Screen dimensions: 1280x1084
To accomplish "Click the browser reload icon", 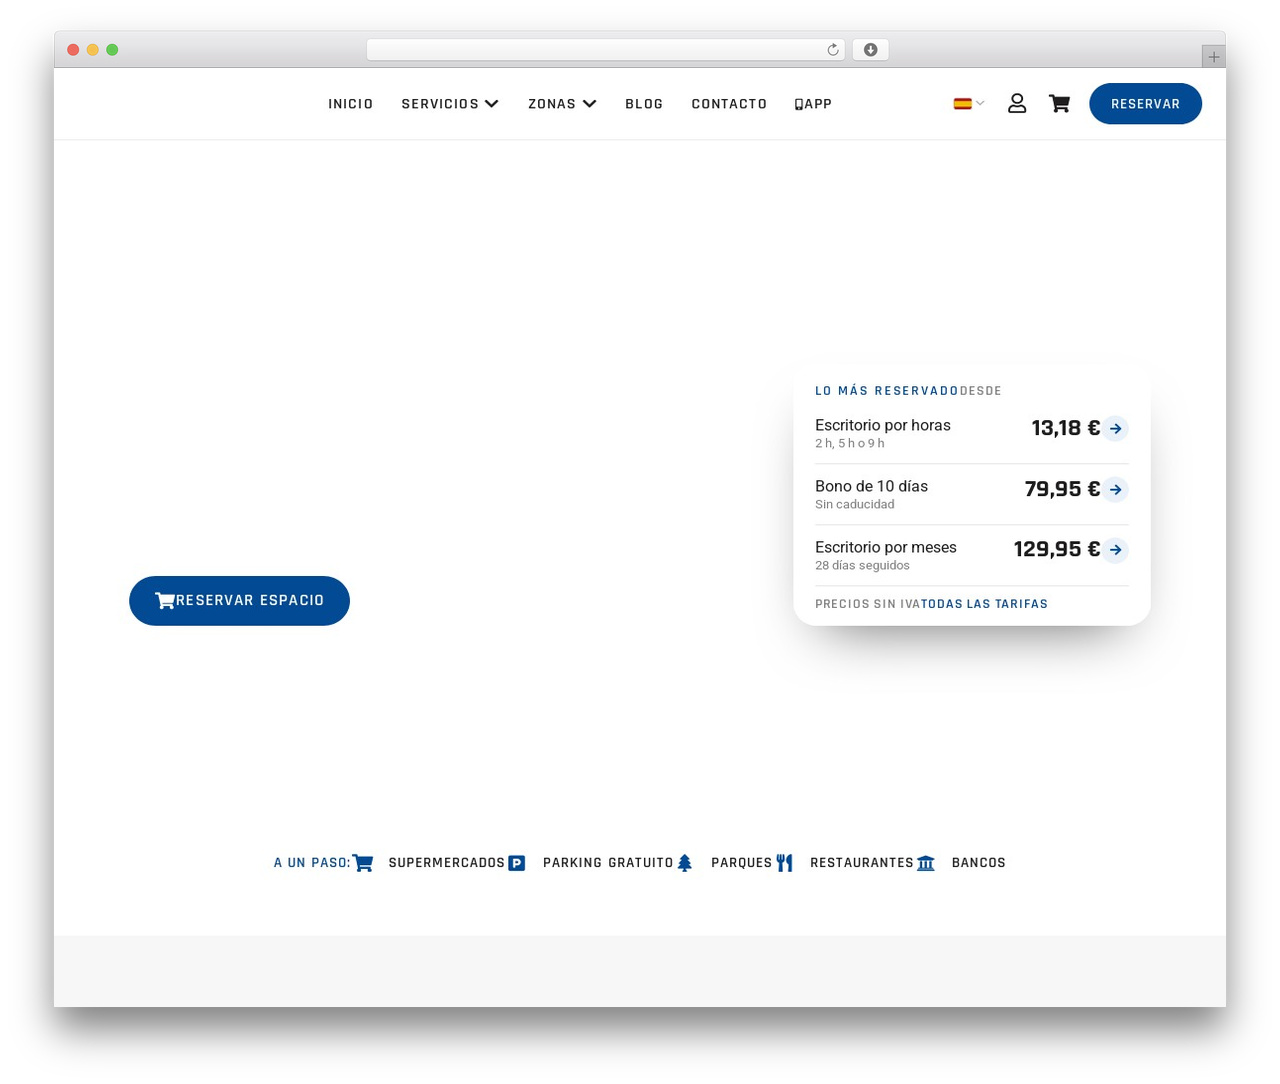I will tap(833, 50).
